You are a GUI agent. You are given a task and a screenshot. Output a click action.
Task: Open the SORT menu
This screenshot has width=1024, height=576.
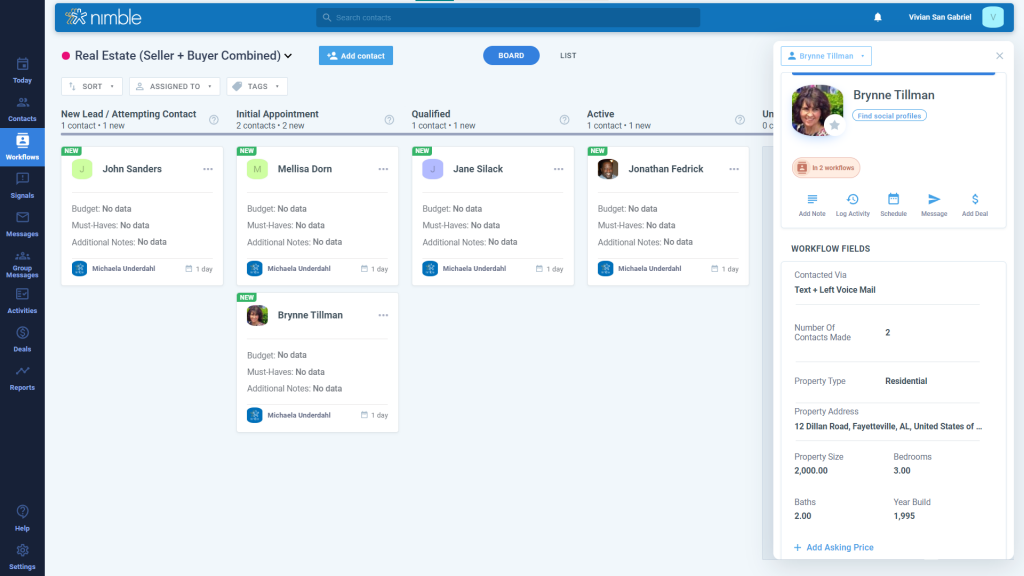(91, 86)
